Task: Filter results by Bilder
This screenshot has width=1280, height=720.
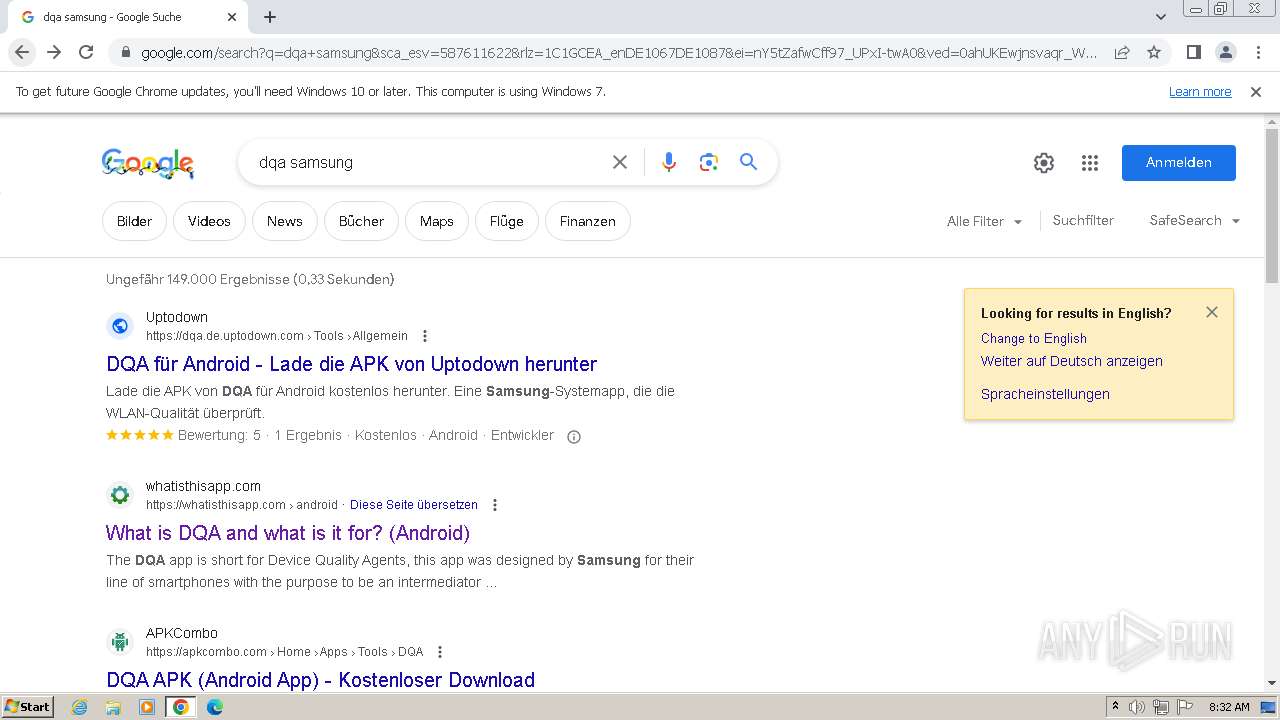Action: point(134,221)
